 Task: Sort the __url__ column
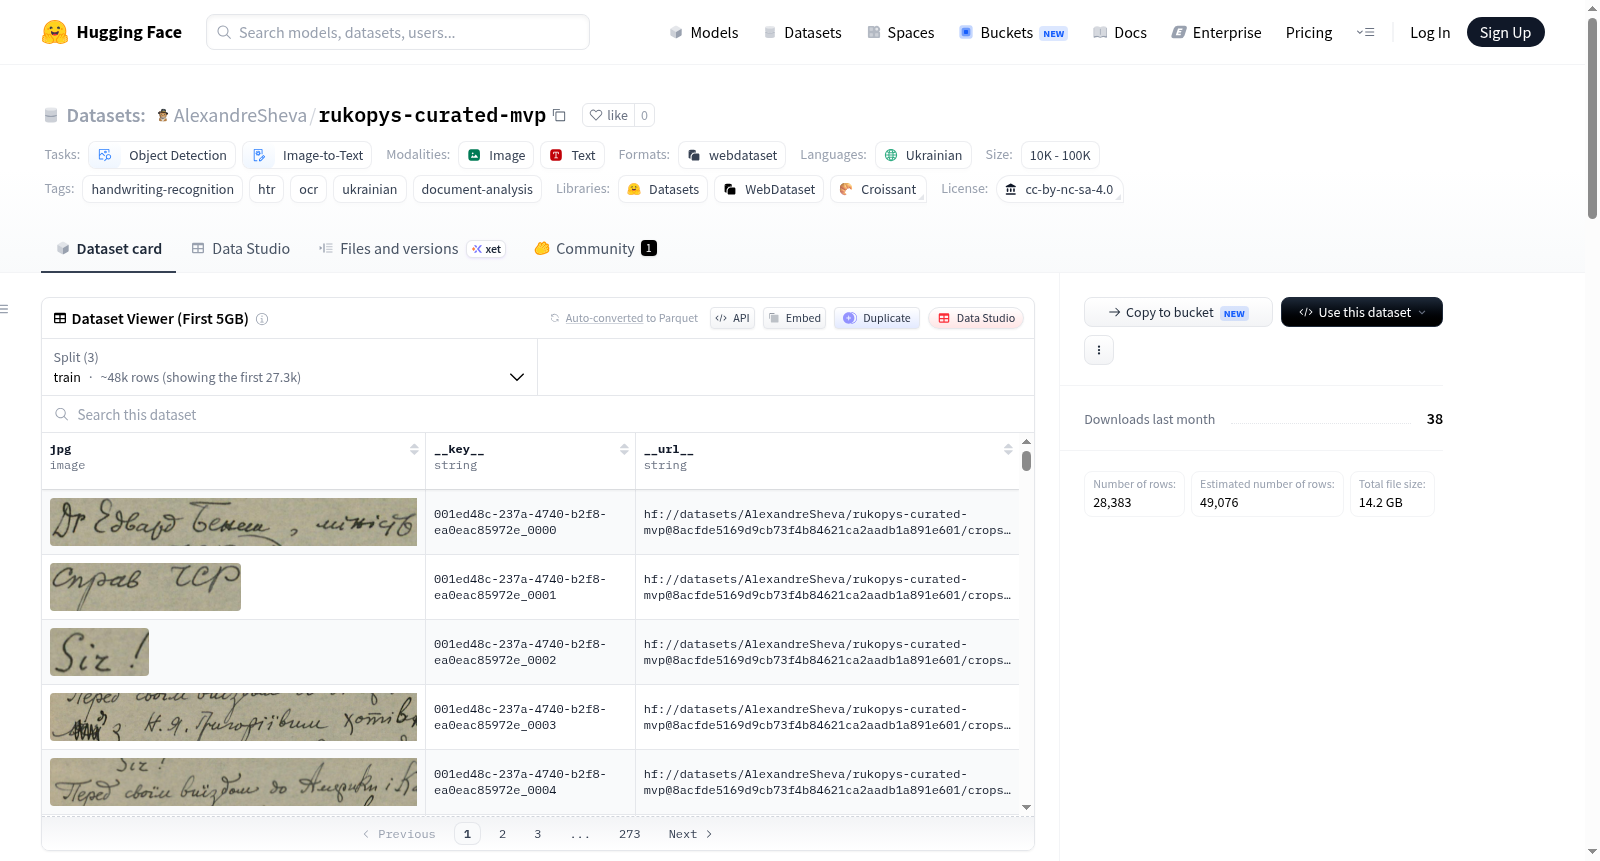point(1008,450)
